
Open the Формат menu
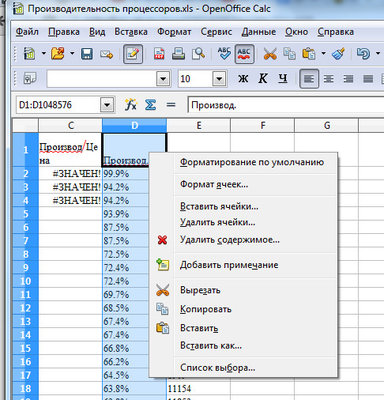click(x=174, y=32)
